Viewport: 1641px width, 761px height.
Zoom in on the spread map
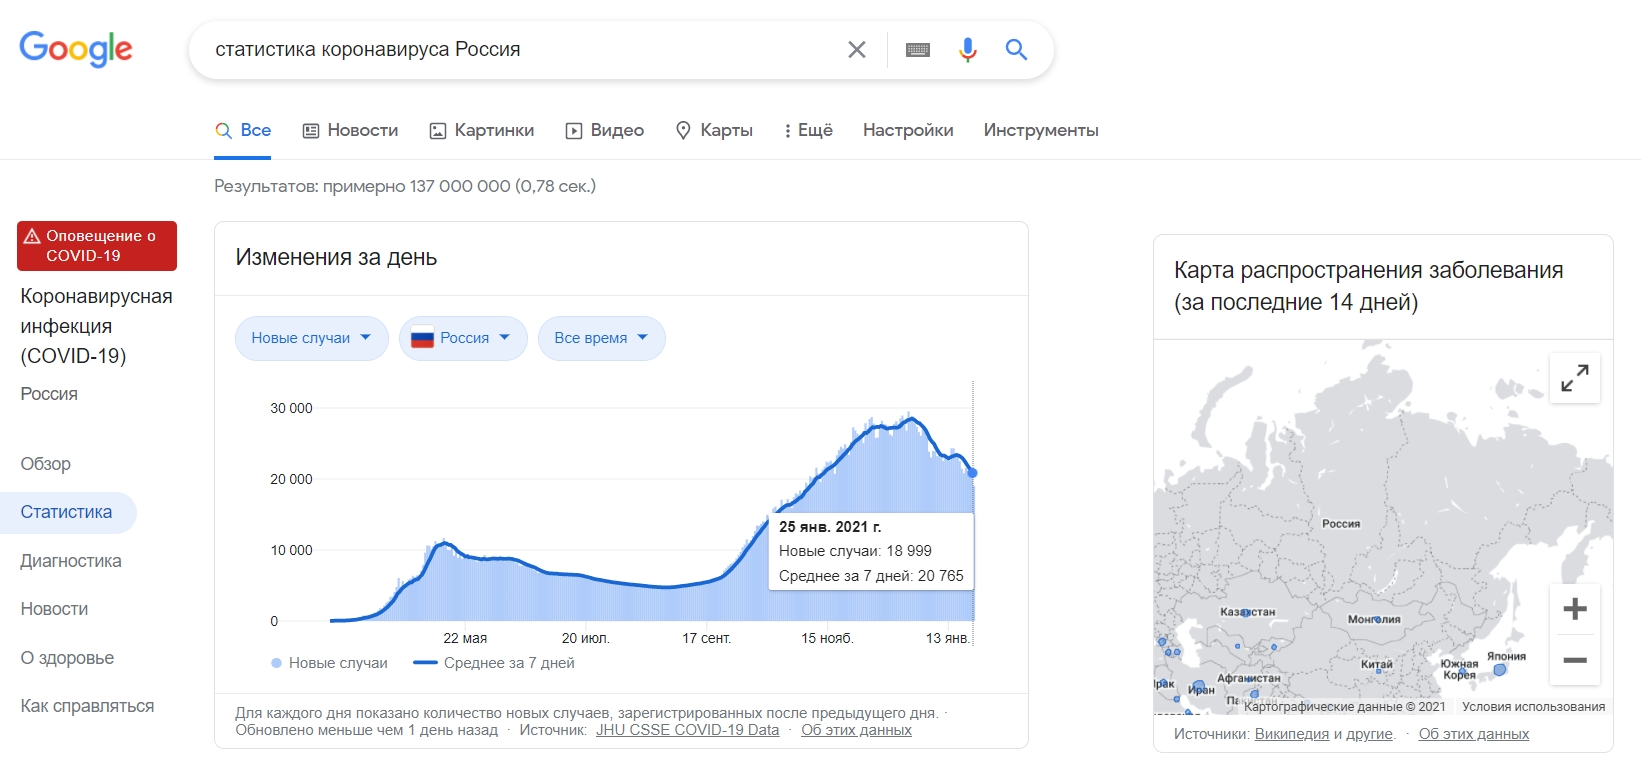(x=1574, y=609)
